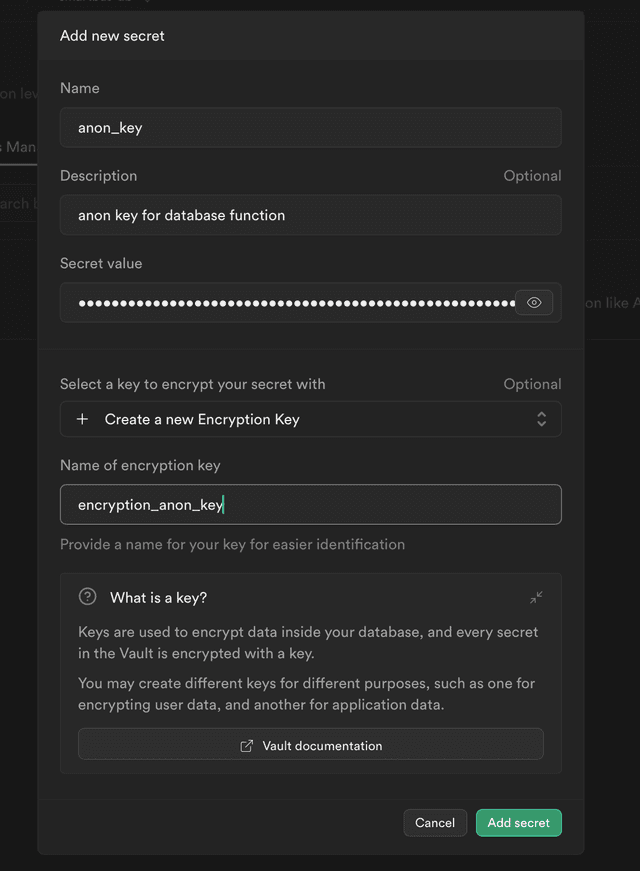Click the "Add new secret" dialog title
Image resolution: width=640 pixels, height=871 pixels.
coord(112,36)
